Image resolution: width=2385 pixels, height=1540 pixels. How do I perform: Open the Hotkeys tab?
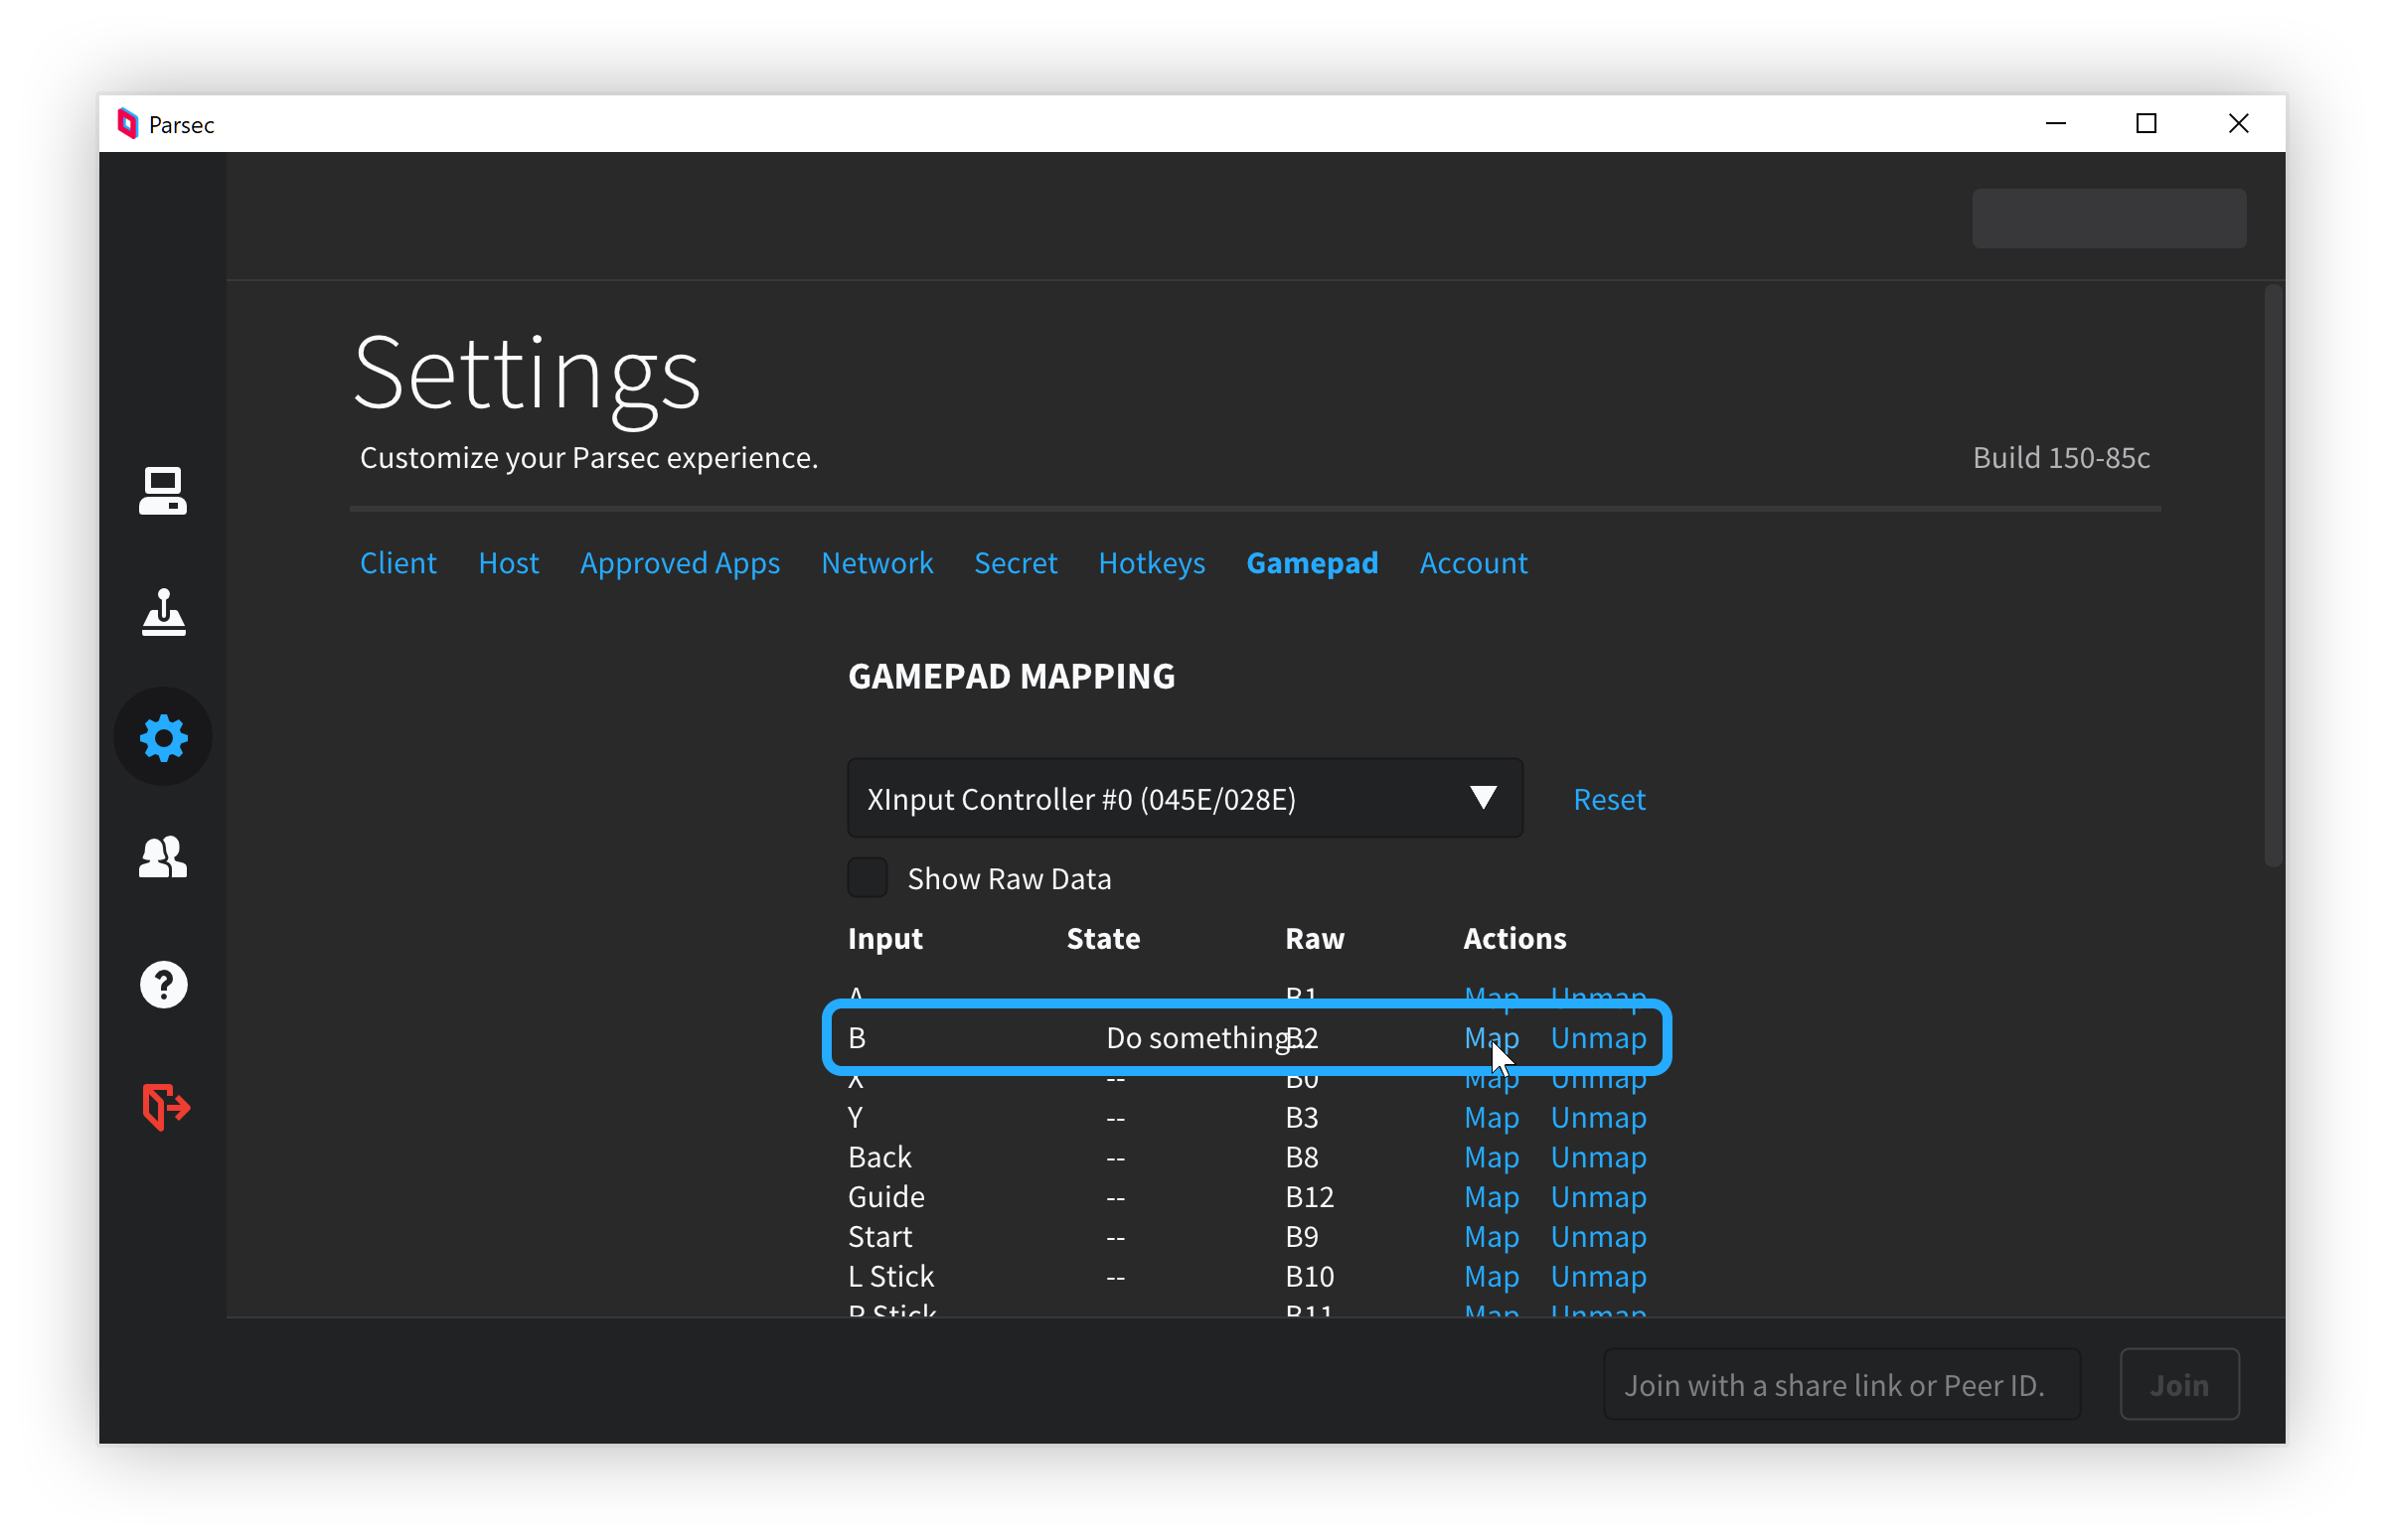[1151, 564]
